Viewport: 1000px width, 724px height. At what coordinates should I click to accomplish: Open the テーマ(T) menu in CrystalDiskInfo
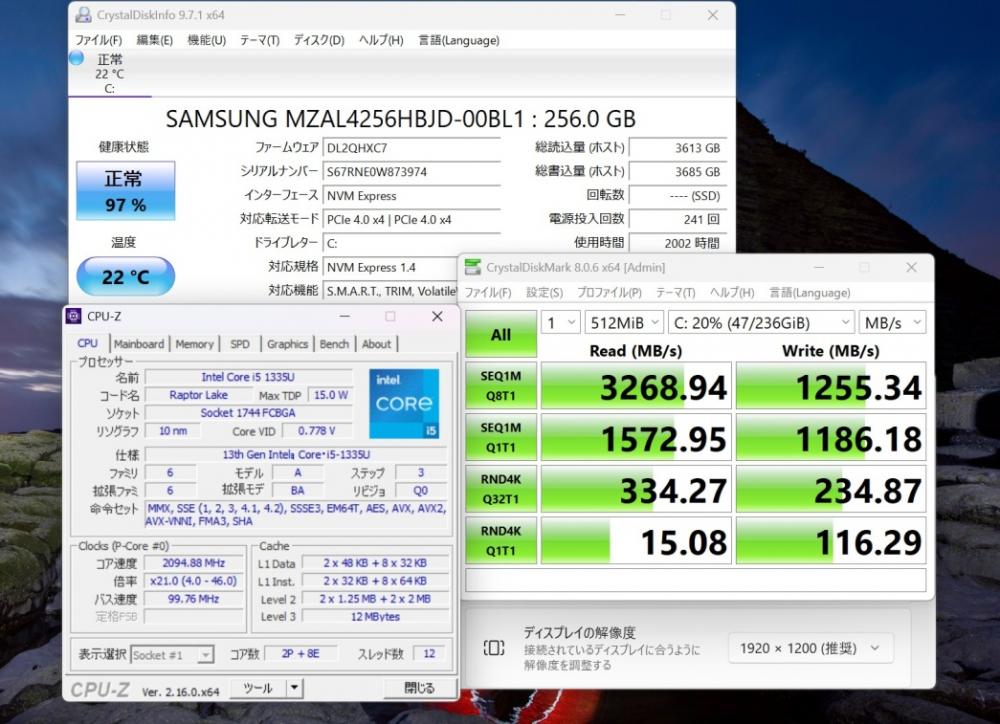tap(260, 40)
